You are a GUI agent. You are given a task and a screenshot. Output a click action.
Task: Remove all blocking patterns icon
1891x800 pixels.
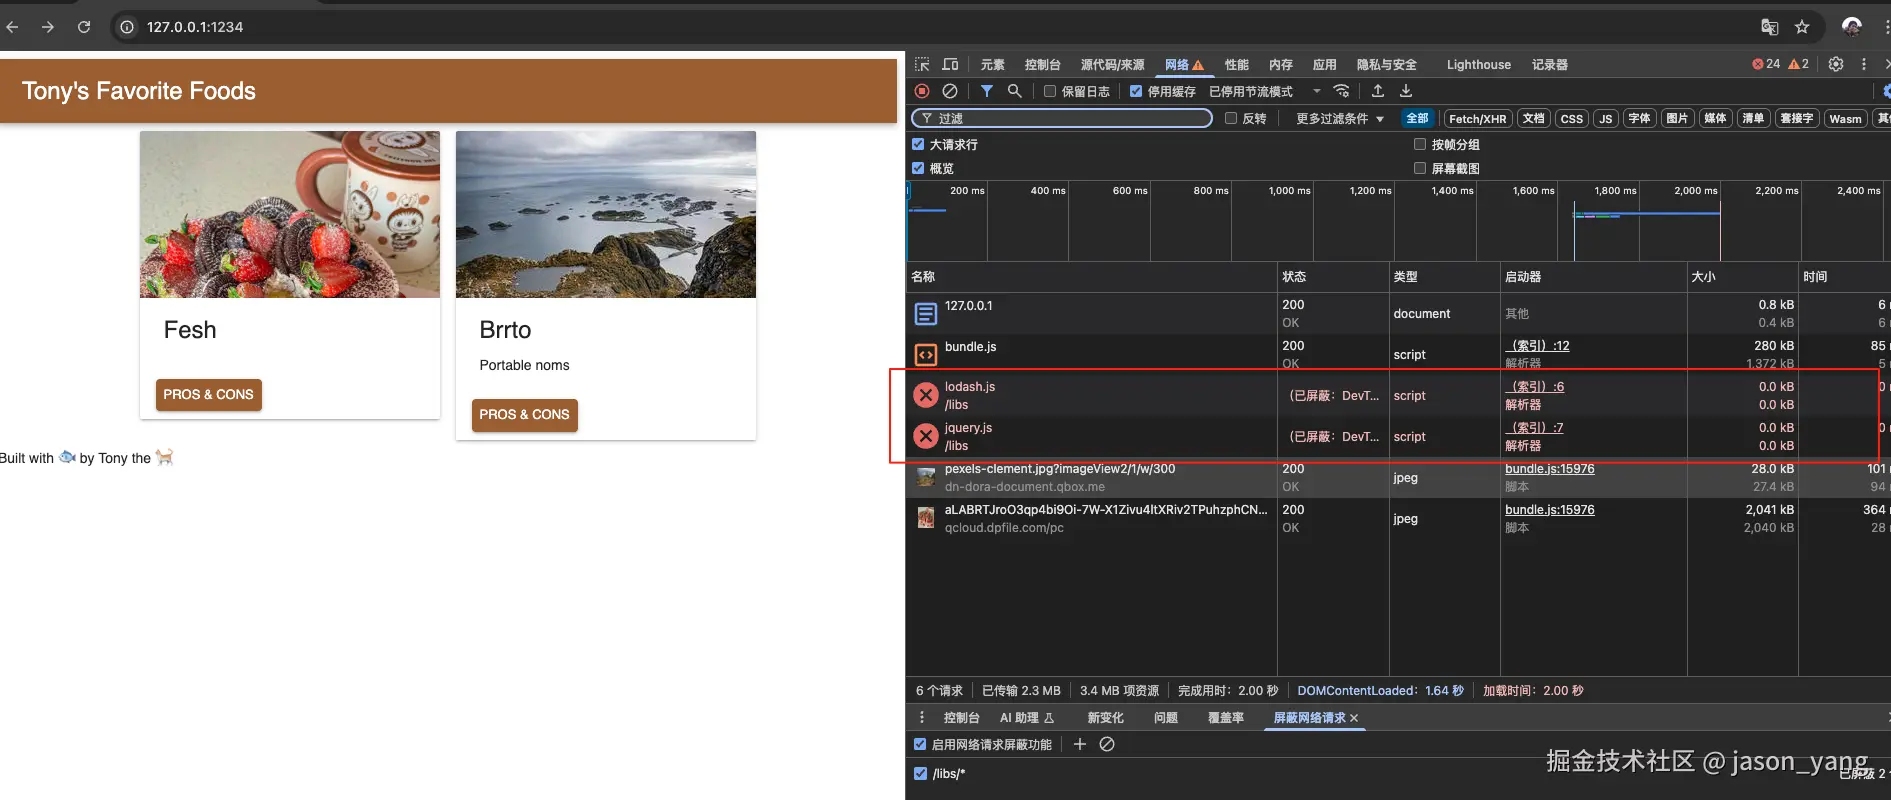(x=1107, y=744)
